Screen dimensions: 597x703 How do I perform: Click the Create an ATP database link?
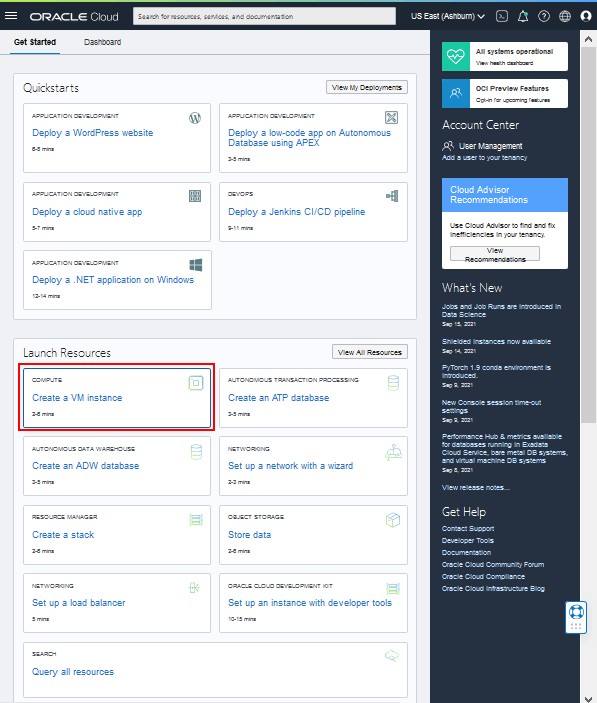pos(279,398)
